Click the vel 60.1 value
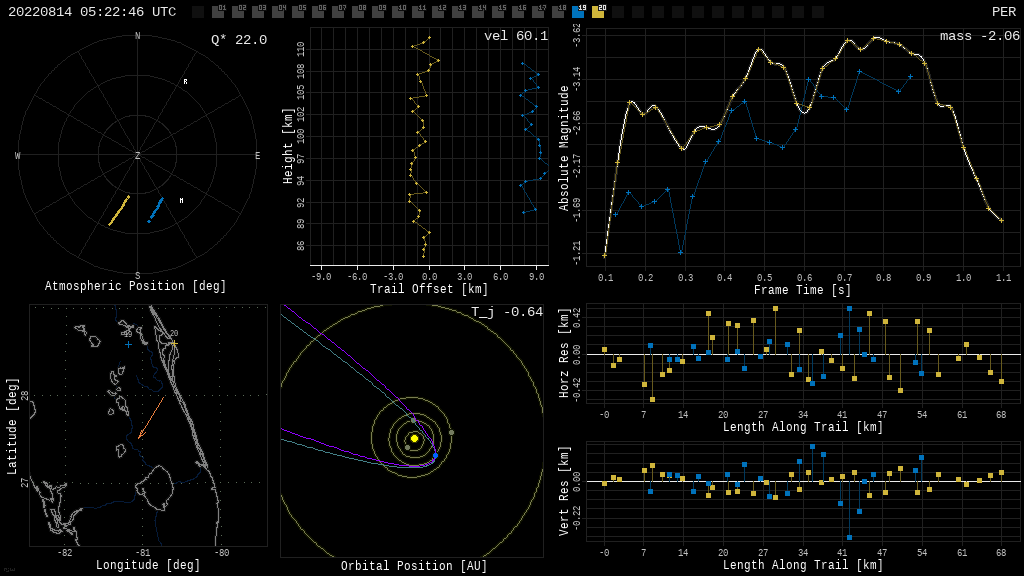The height and width of the screenshot is (576, 1024). tap(516, 36)
